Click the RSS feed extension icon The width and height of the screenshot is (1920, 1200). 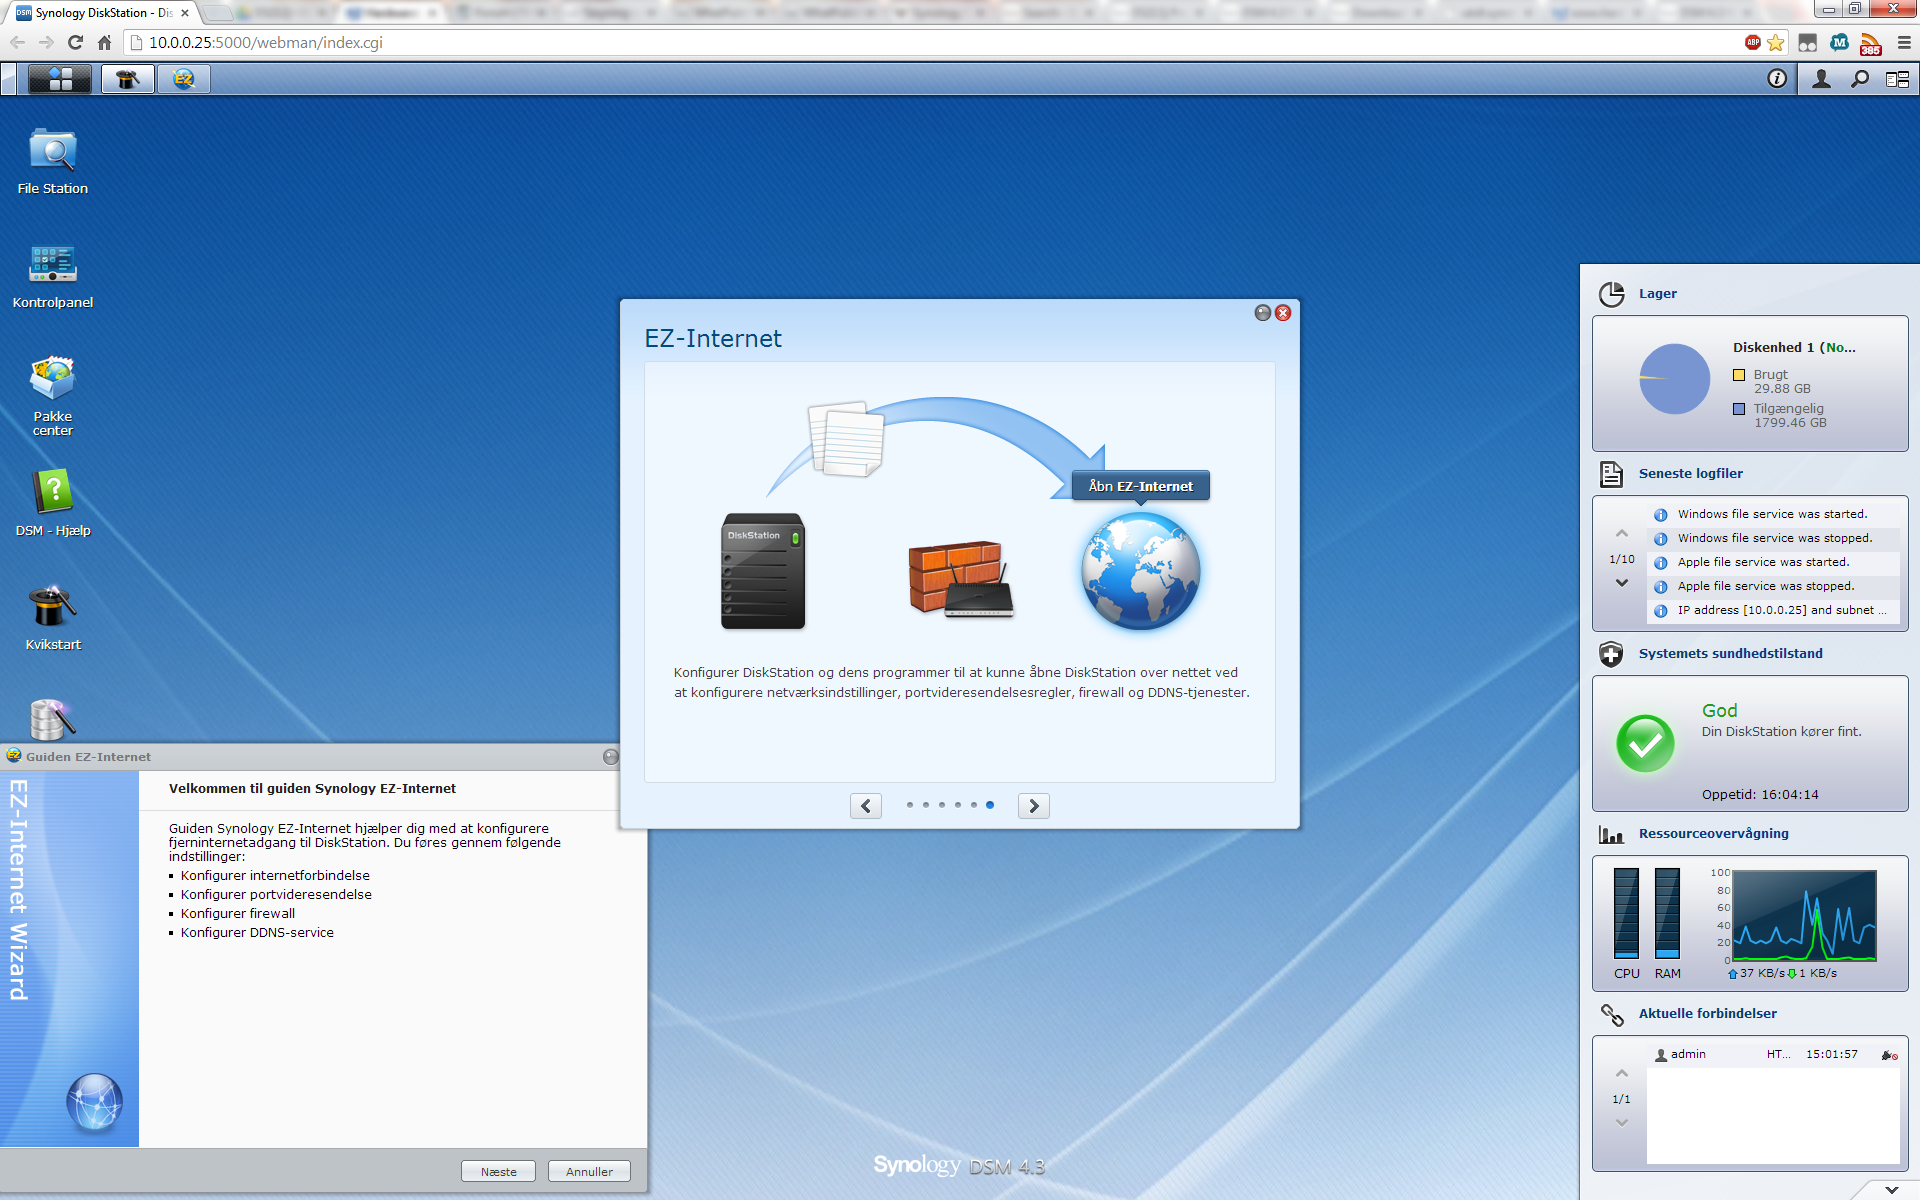[x=1871, y=43]
